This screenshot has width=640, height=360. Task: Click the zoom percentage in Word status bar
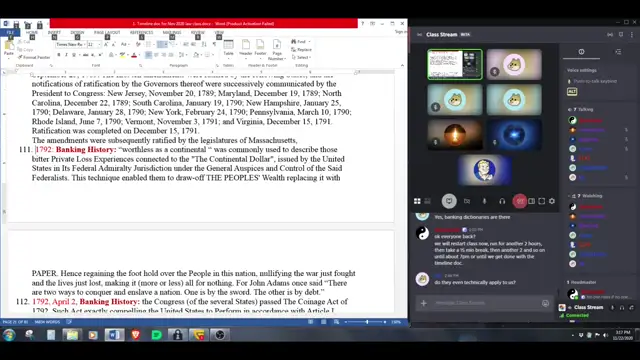tap(396, 322)
